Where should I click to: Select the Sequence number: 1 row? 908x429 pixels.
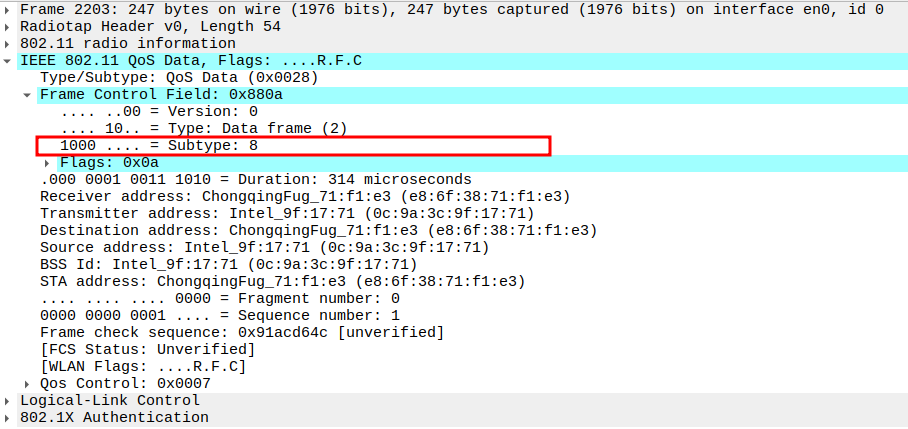(220, 315)
